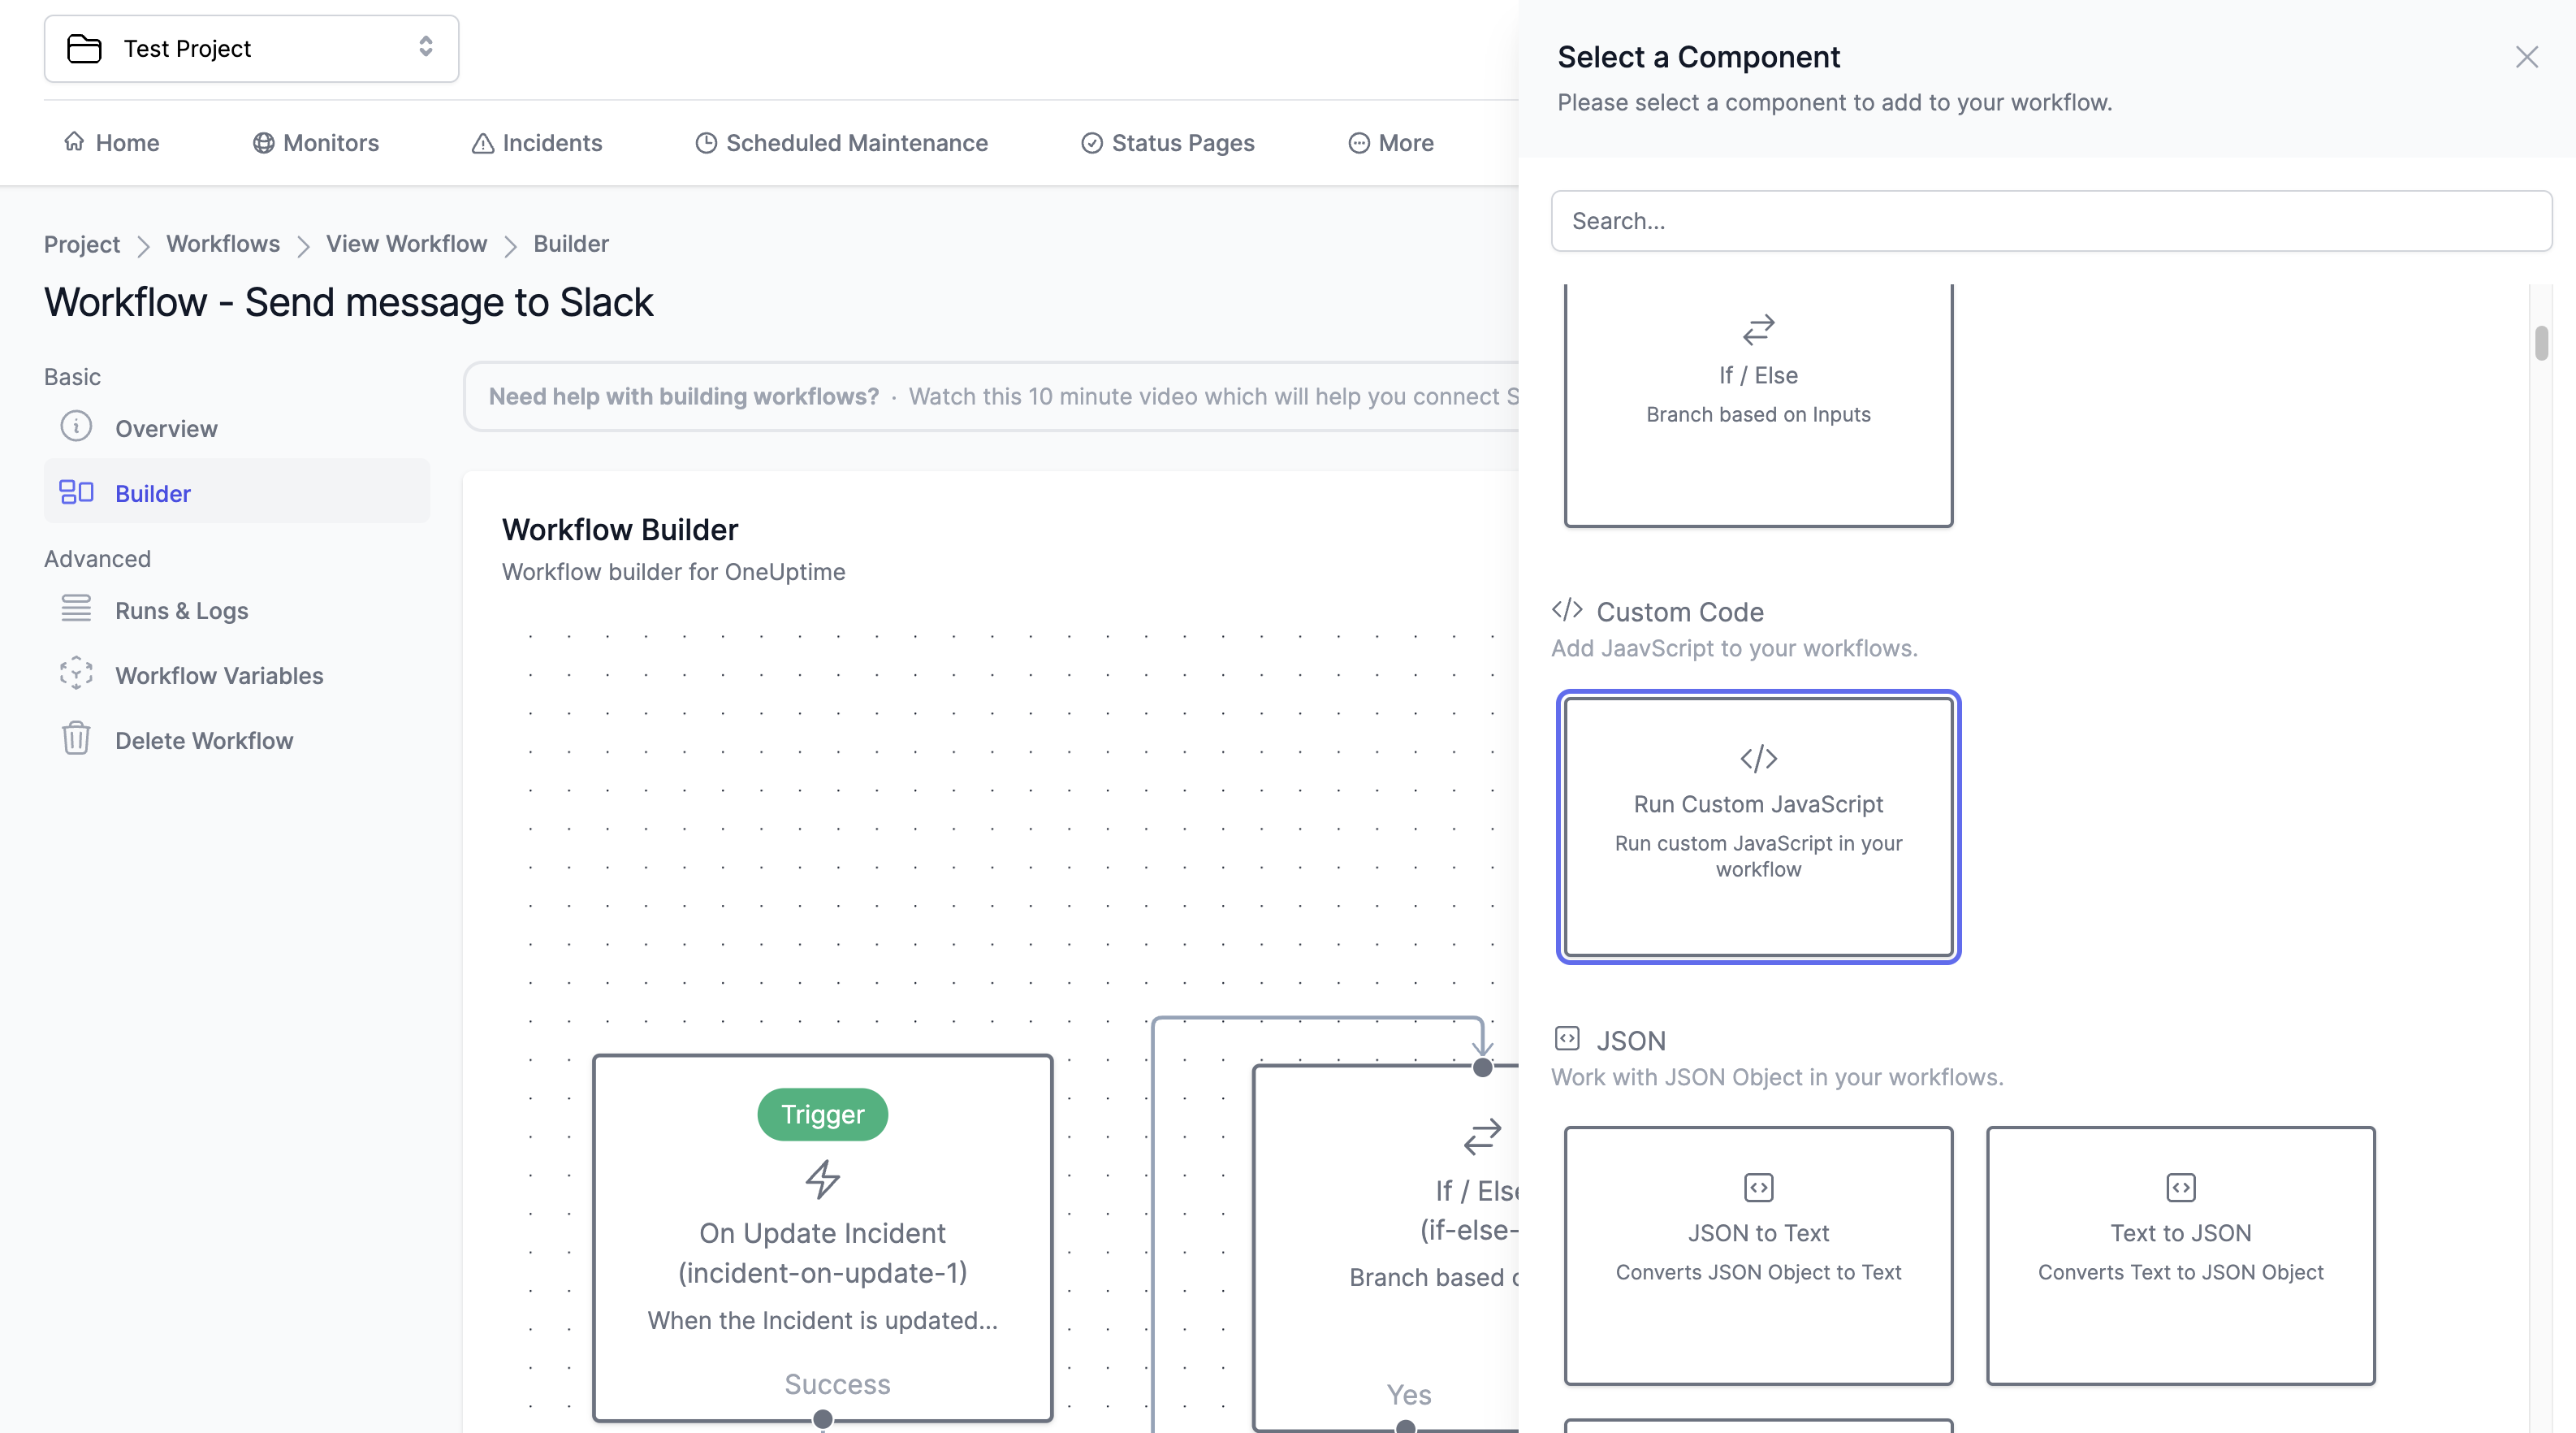Click the Overview info icon
2576x1433 pixels.
pyautogui.click(x=76, y=426)
